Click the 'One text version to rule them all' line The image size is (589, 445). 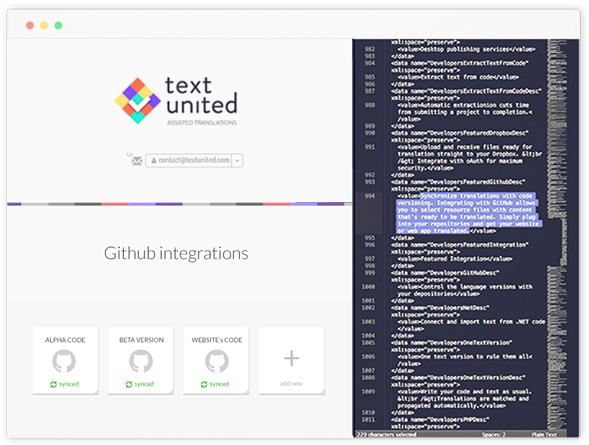coord(465,357)
